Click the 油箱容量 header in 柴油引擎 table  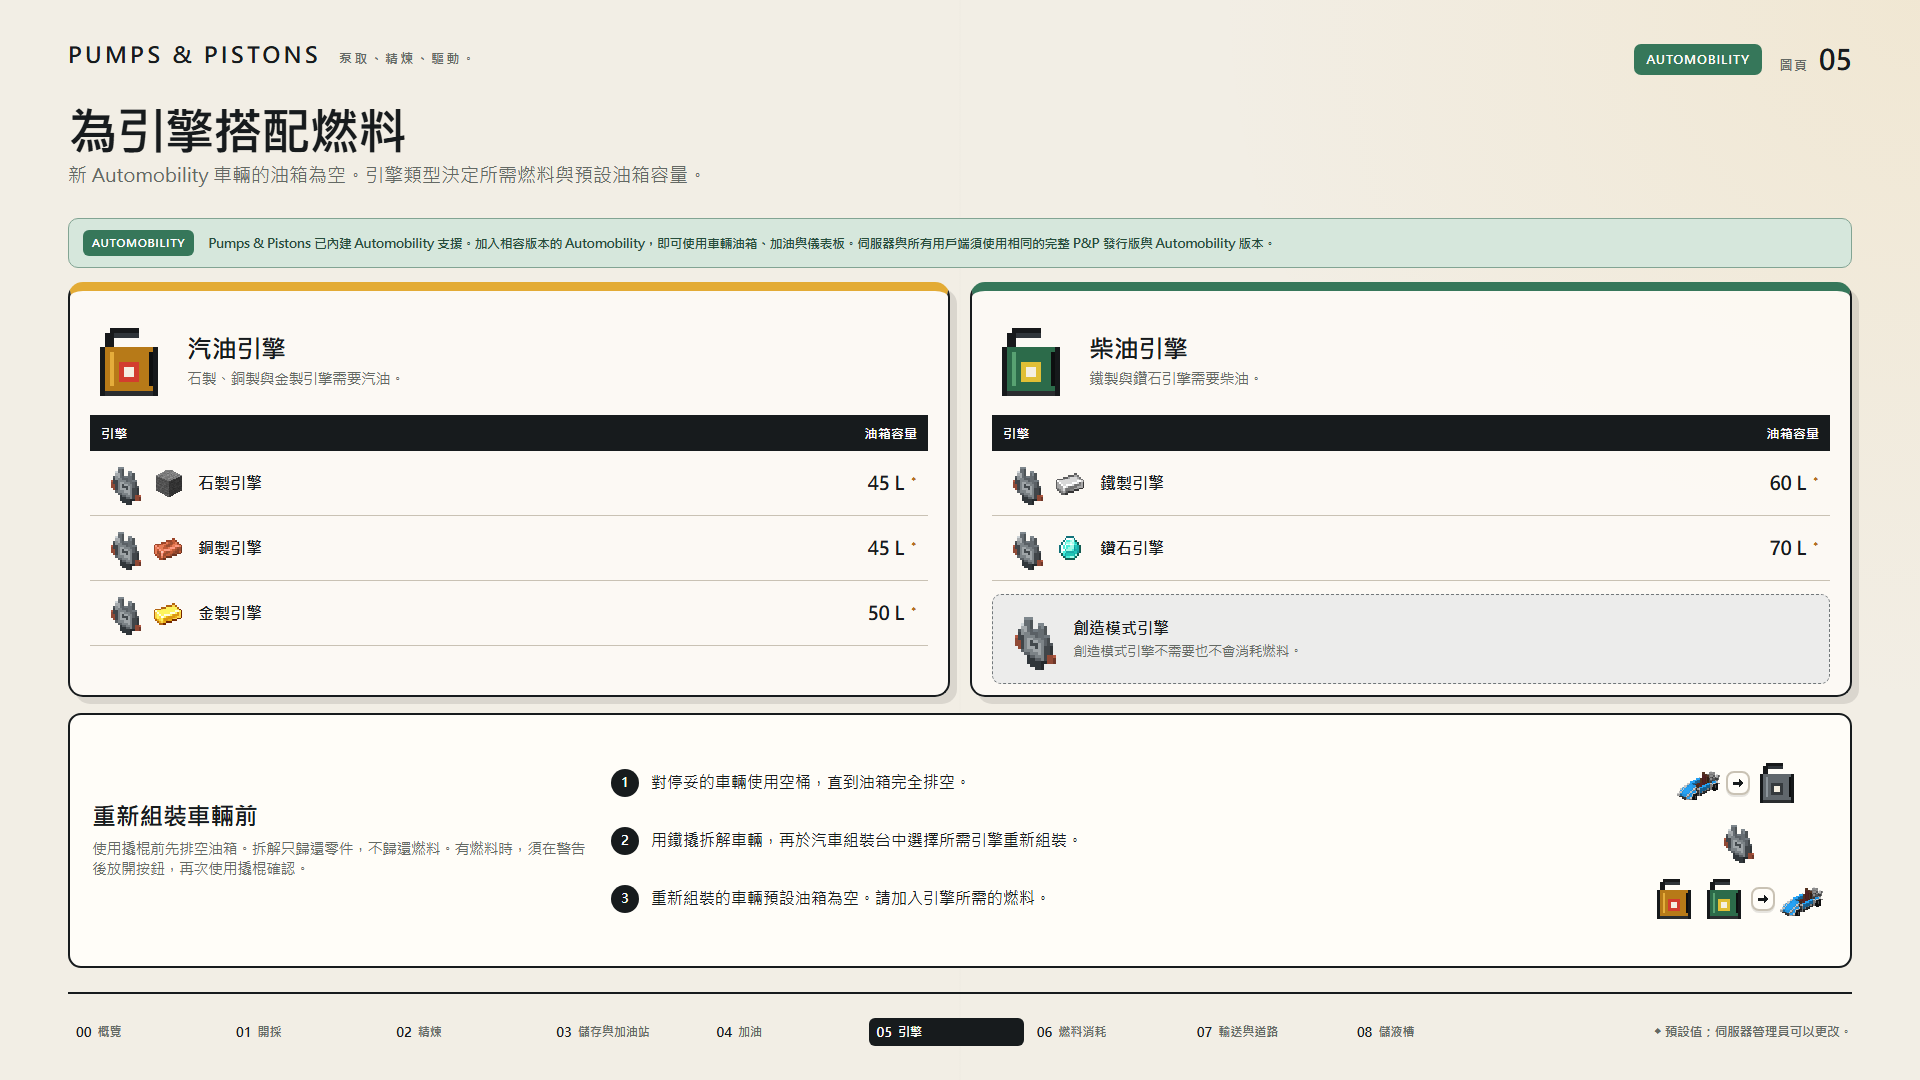click(1793, 434)
